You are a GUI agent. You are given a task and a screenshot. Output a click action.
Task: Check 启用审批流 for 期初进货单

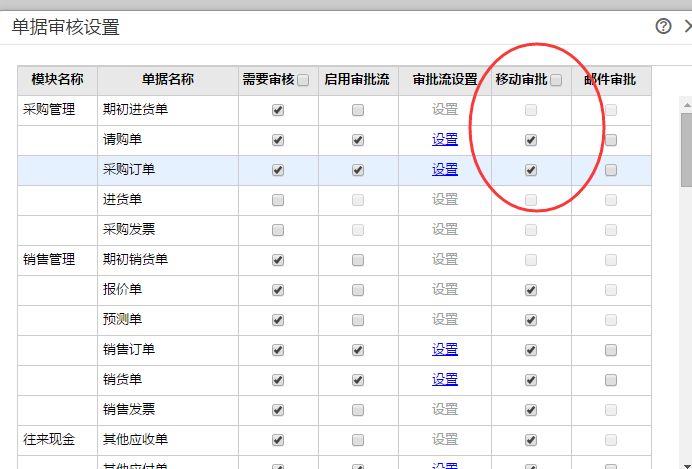(x=358, y=110)
